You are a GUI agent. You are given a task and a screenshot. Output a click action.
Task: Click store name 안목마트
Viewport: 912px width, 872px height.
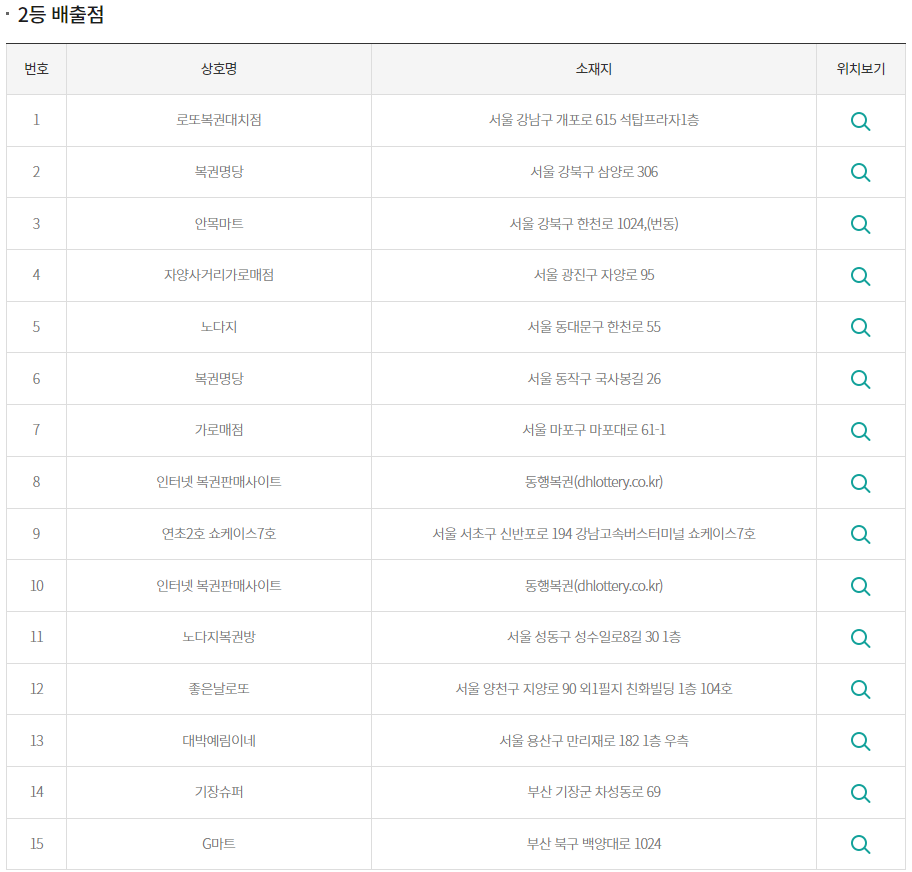pyautogui.click(x=219, y=223)
